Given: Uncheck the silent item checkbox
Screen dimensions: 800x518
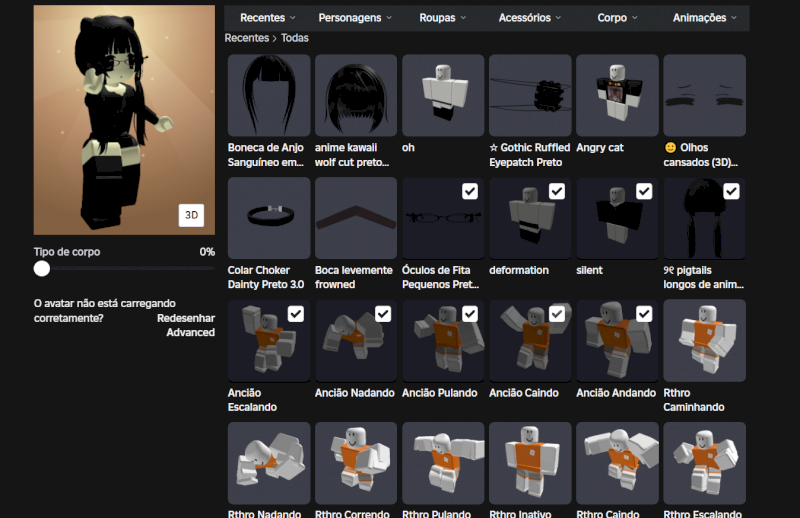Looking at the screenshot, I should click(x=644, y=191).
